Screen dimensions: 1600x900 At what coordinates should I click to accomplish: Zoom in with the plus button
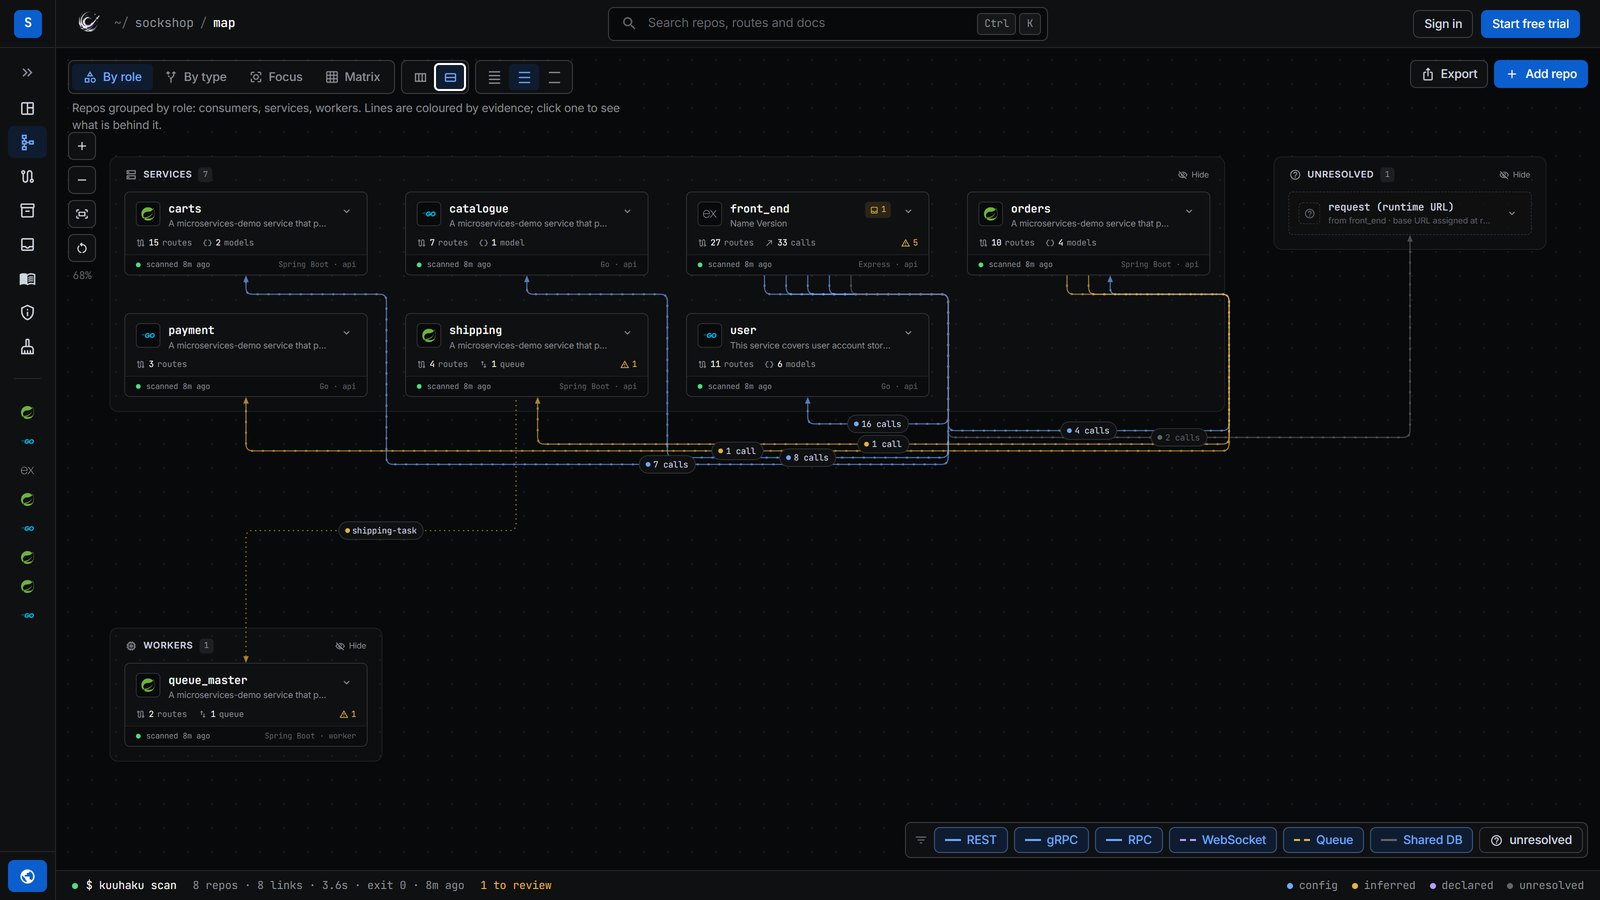point(82,146)
